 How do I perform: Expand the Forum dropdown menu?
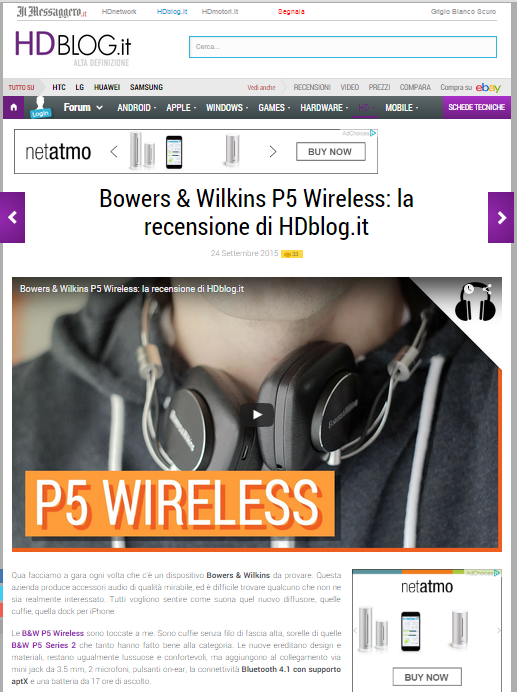pos(83,107)
